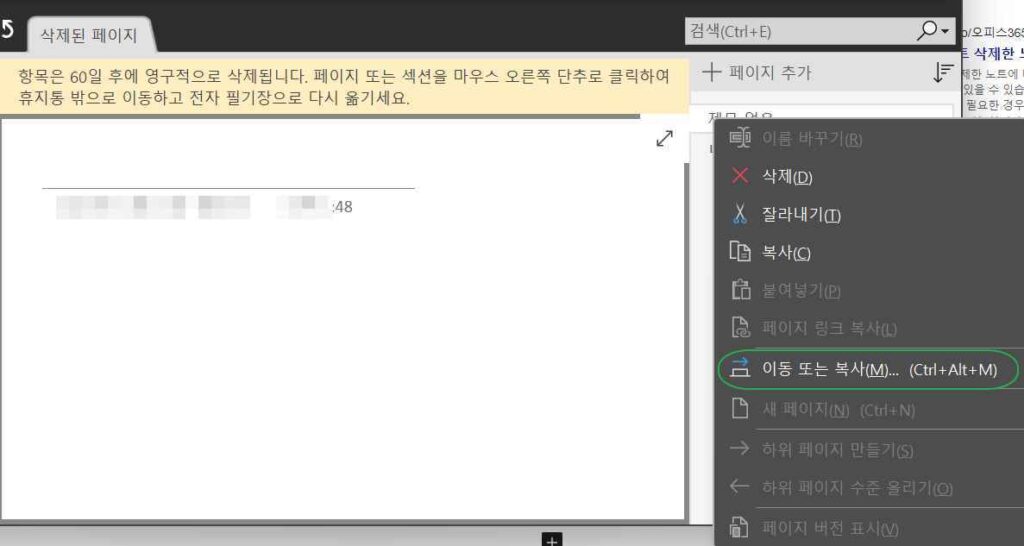
Task: Click the magnifier search icon
Action: (x=926, y=30)
